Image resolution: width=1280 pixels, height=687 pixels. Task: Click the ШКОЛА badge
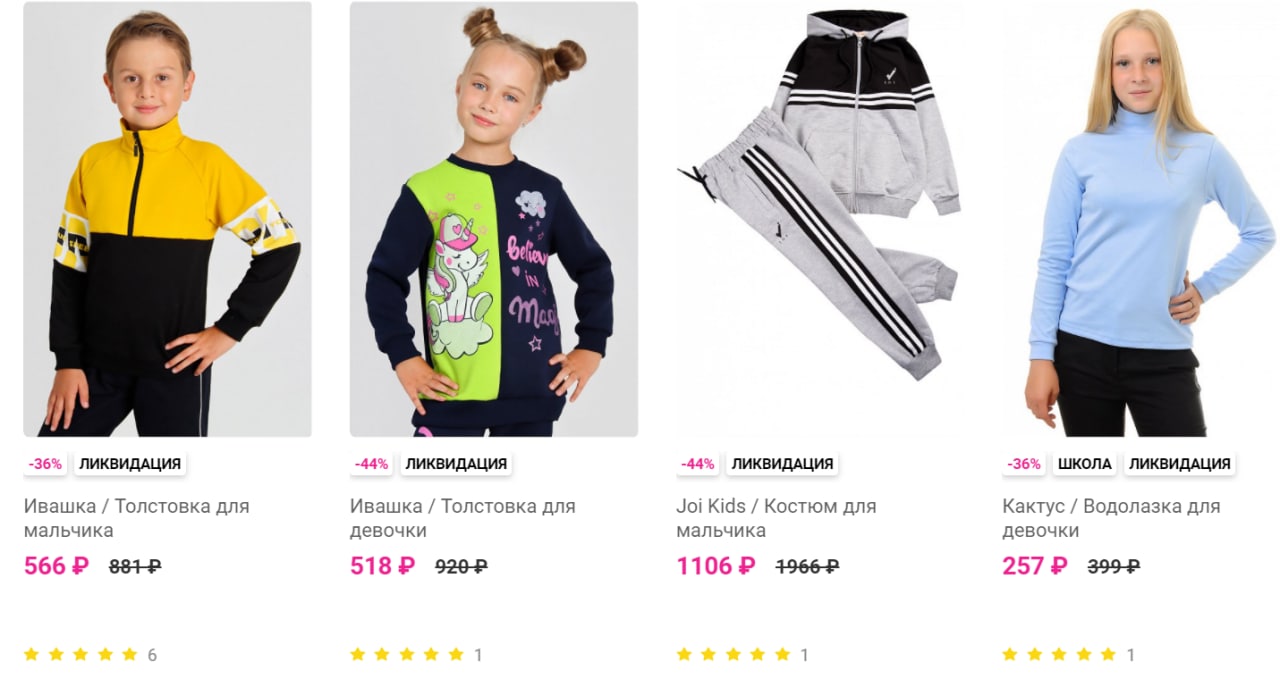pyautogui.click(x=1084, y=464)
